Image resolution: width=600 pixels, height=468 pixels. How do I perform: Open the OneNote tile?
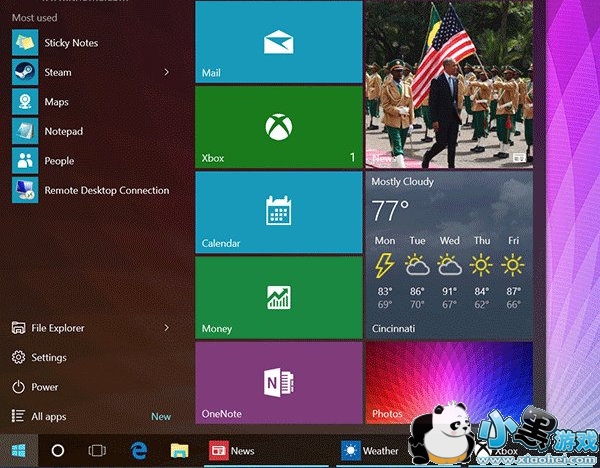tap(277, 382)
